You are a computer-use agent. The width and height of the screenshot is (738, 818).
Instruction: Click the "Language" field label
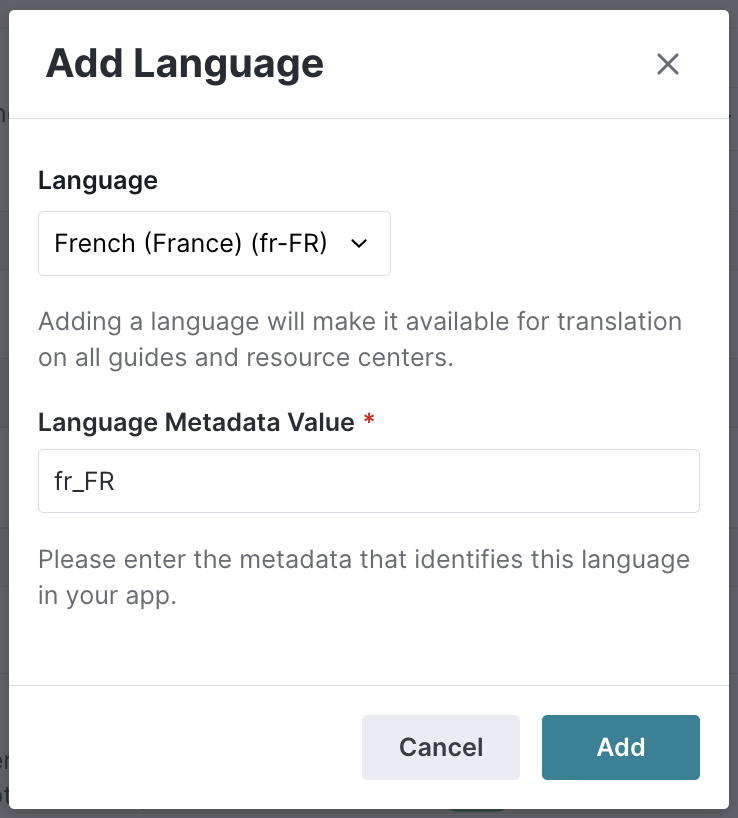[x=98, y=181]
